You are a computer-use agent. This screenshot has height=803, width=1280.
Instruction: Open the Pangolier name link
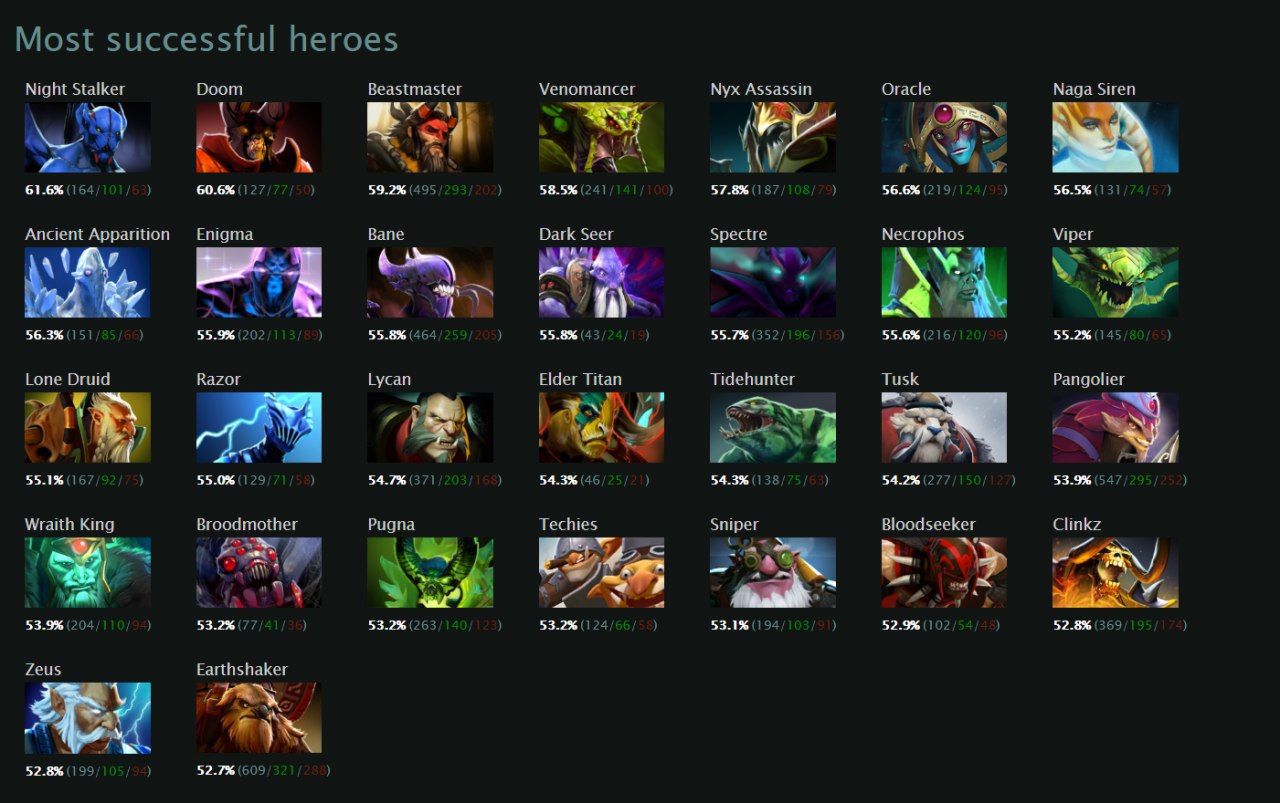[x=1089, y=379]
